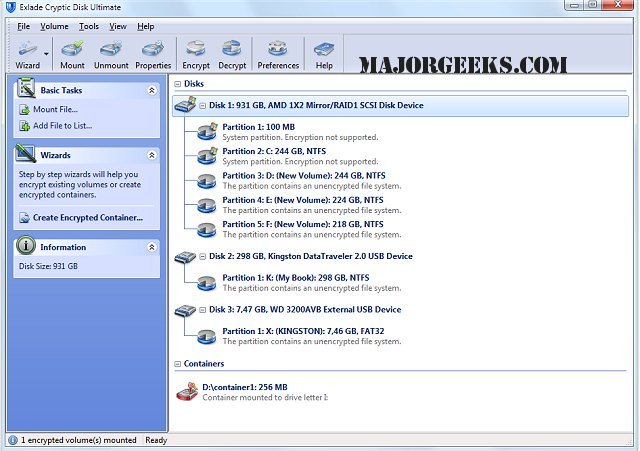Collapse the Disks section
The width and height of the screenshot is (640, 451).
tap(178, 84)
